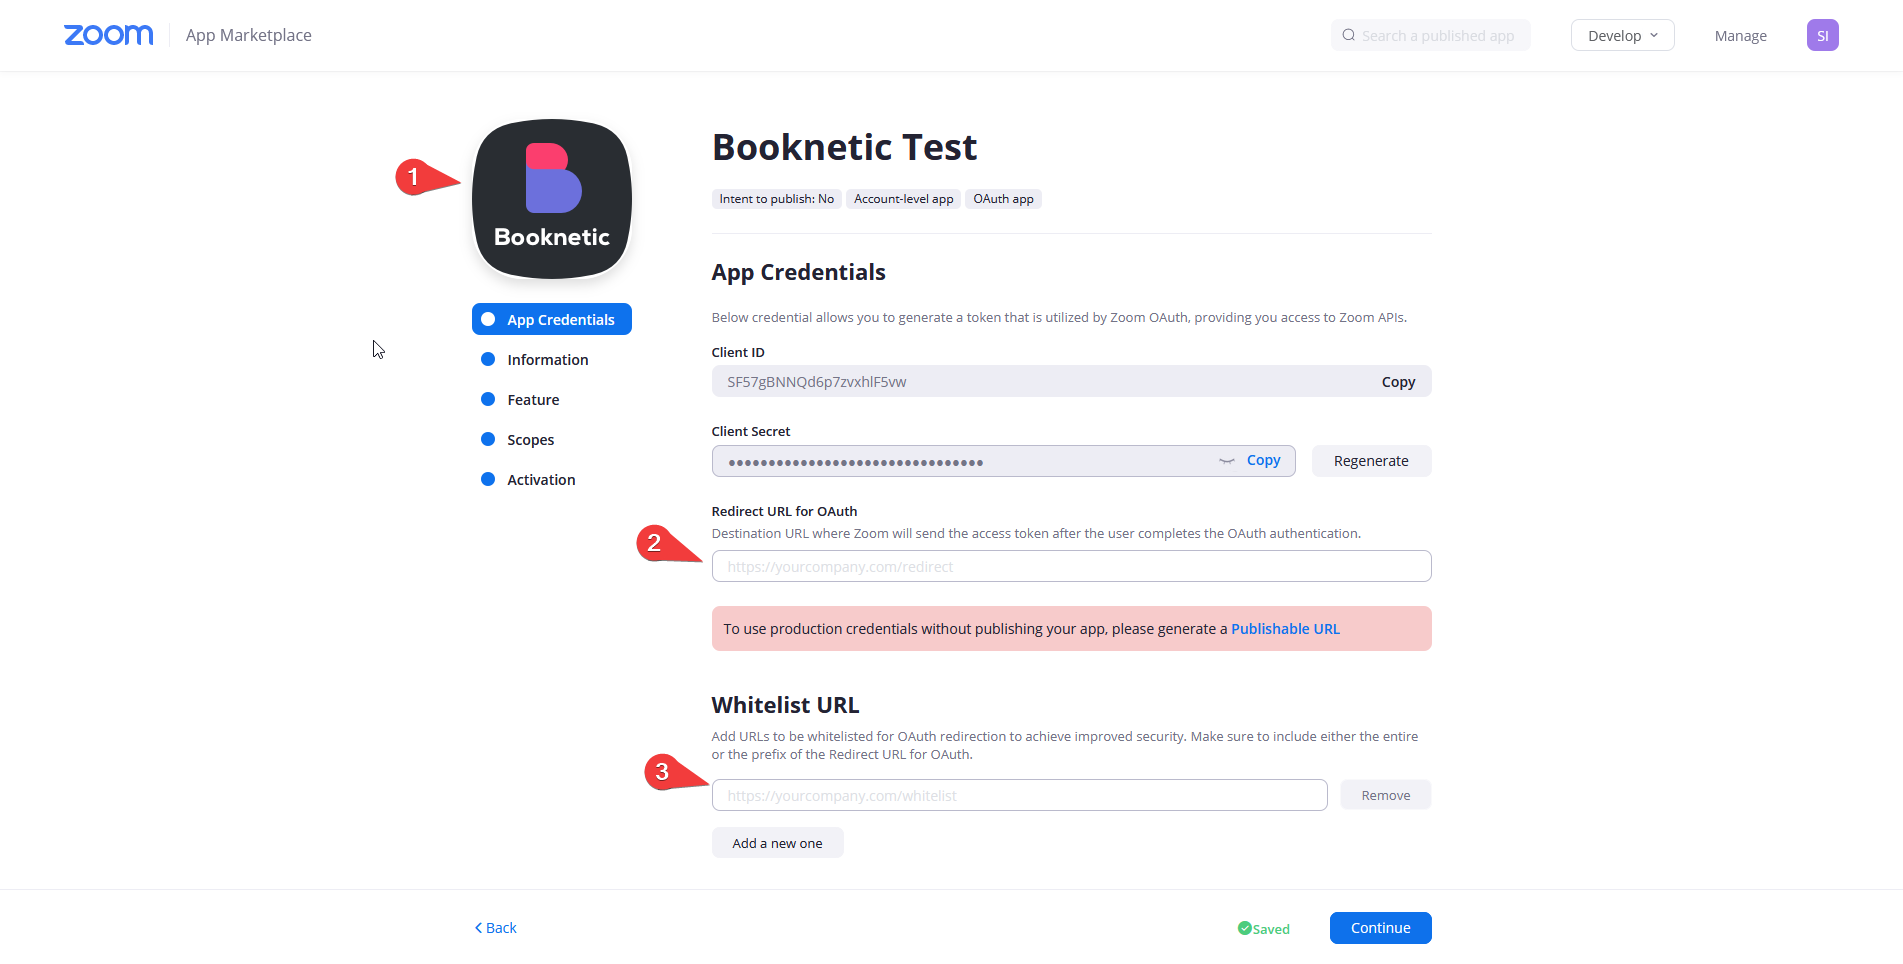Focus the Search a published app field
This screenshot has width=1903, height=964.
pyautogui.click(x=1430, y=35)
